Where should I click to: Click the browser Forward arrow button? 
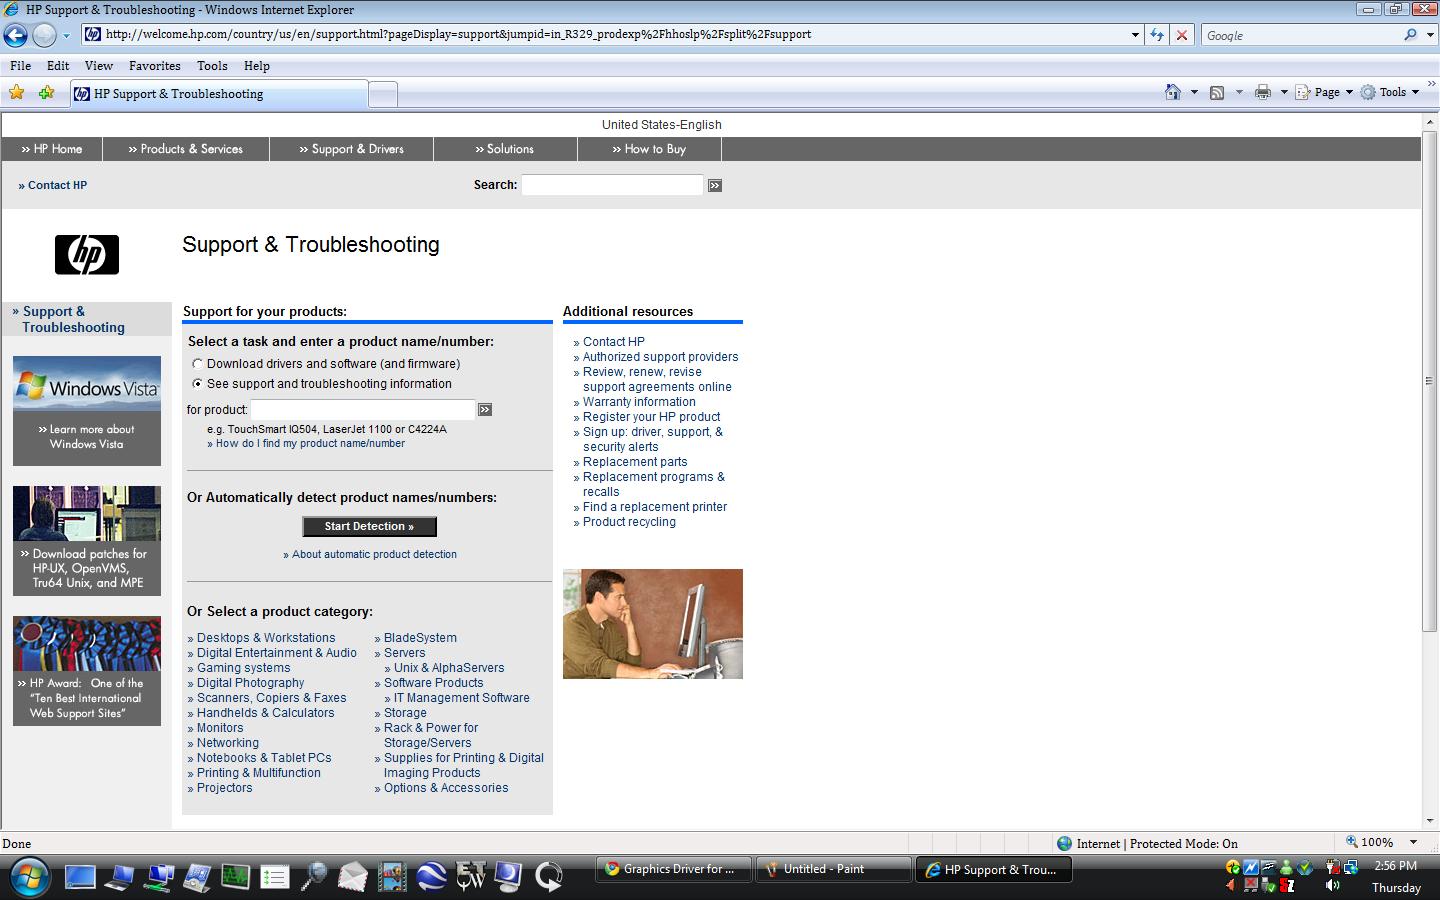[44, 35]
